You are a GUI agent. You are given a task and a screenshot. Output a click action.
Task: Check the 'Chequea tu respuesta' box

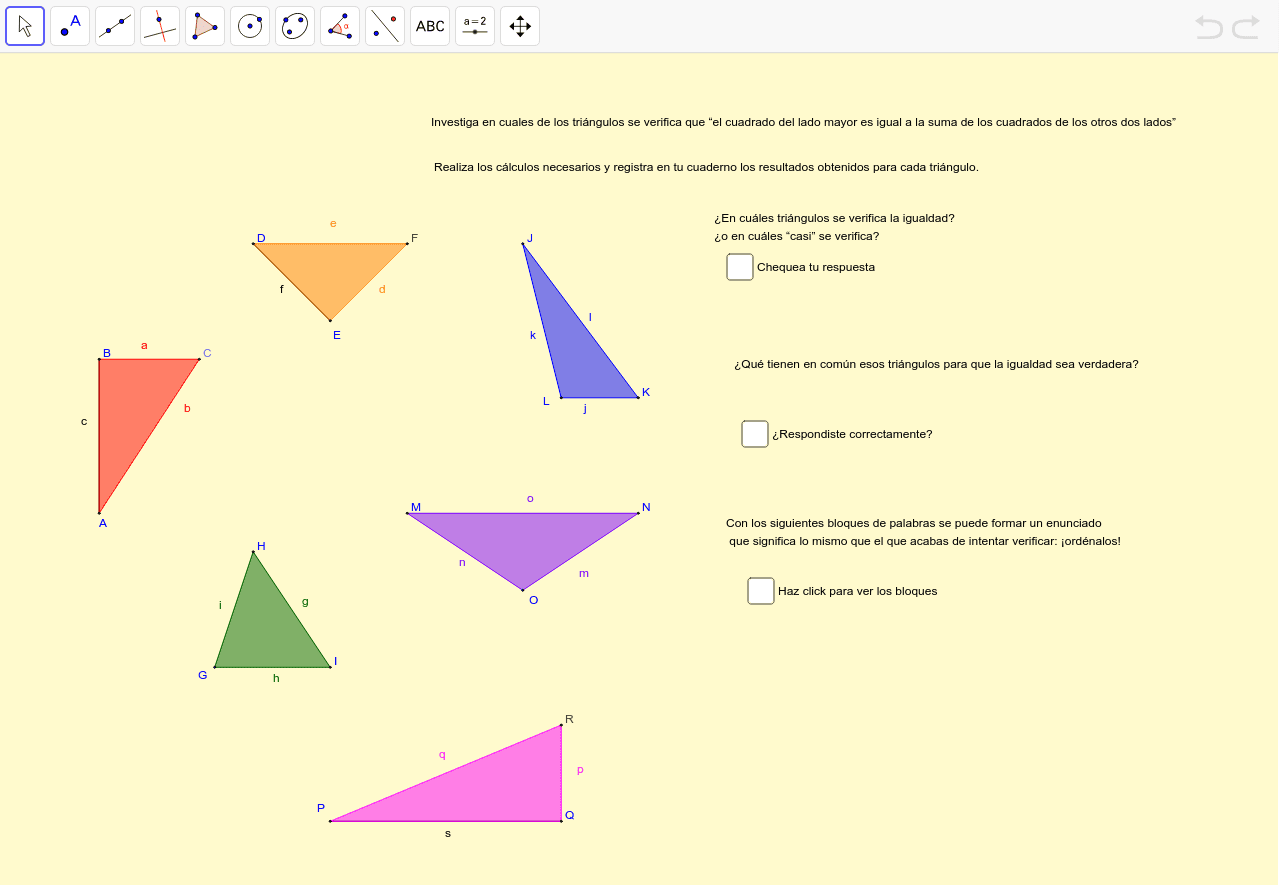click(x=740, y=267)
